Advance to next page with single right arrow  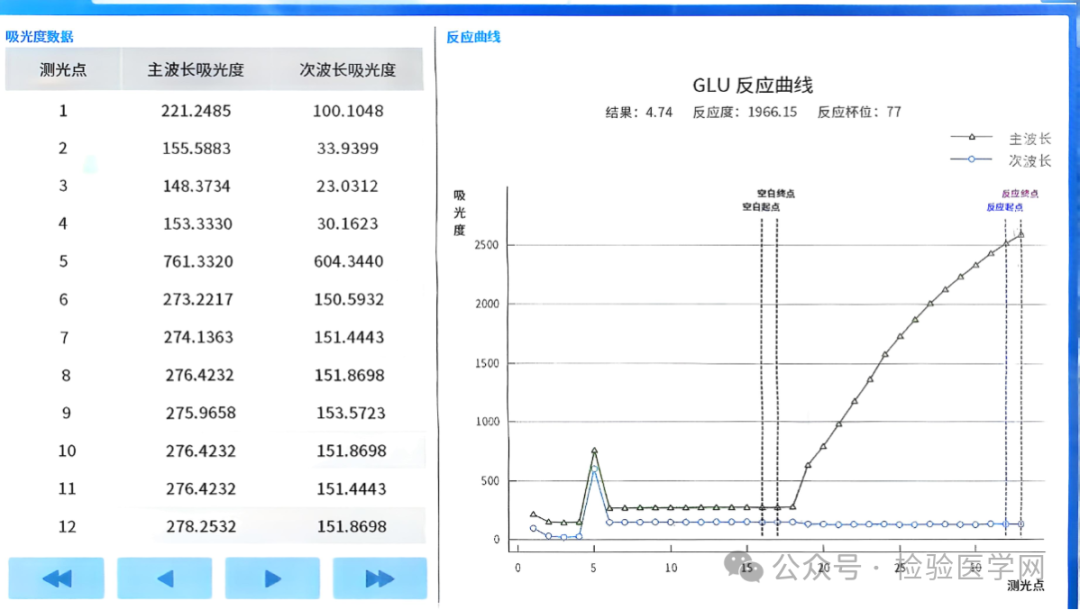click(x=272, y=578)
